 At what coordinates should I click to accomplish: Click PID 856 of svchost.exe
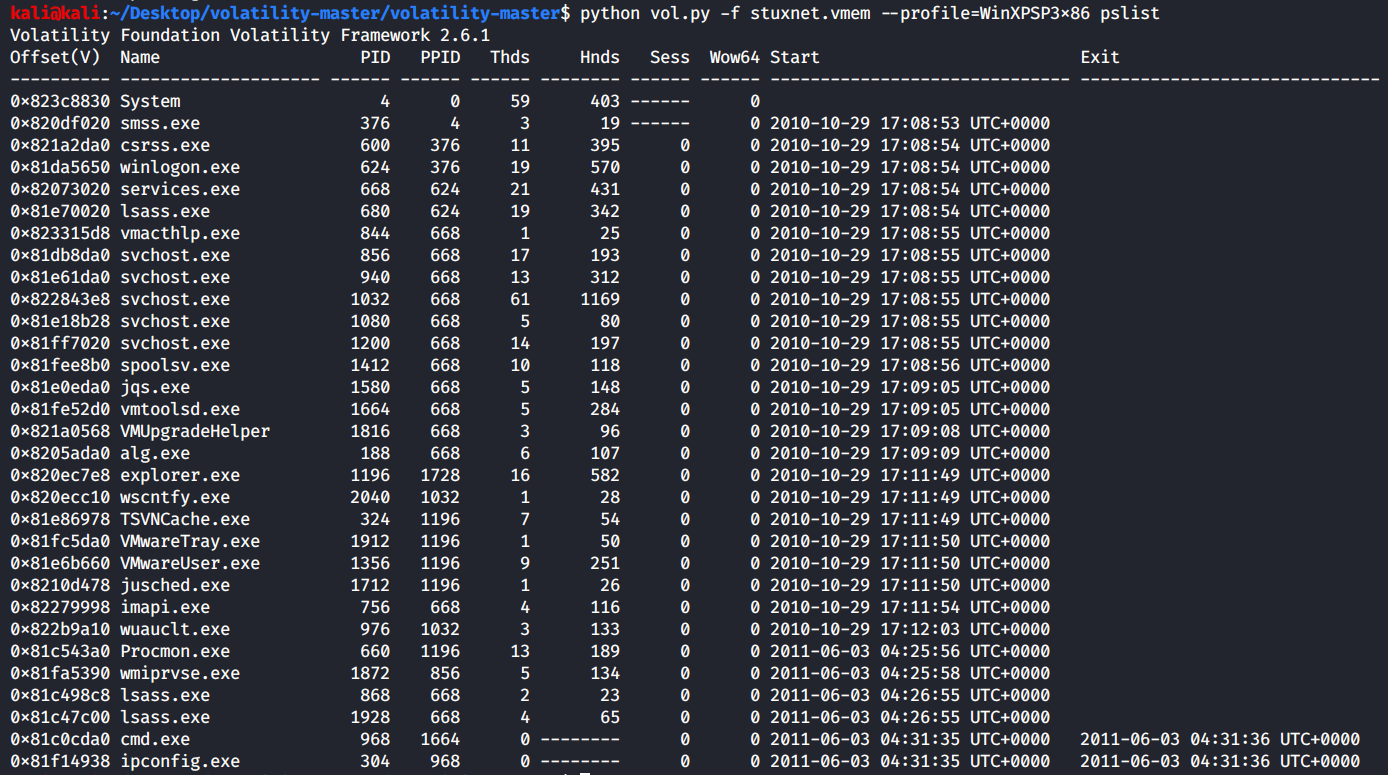(x=375, y=255)
